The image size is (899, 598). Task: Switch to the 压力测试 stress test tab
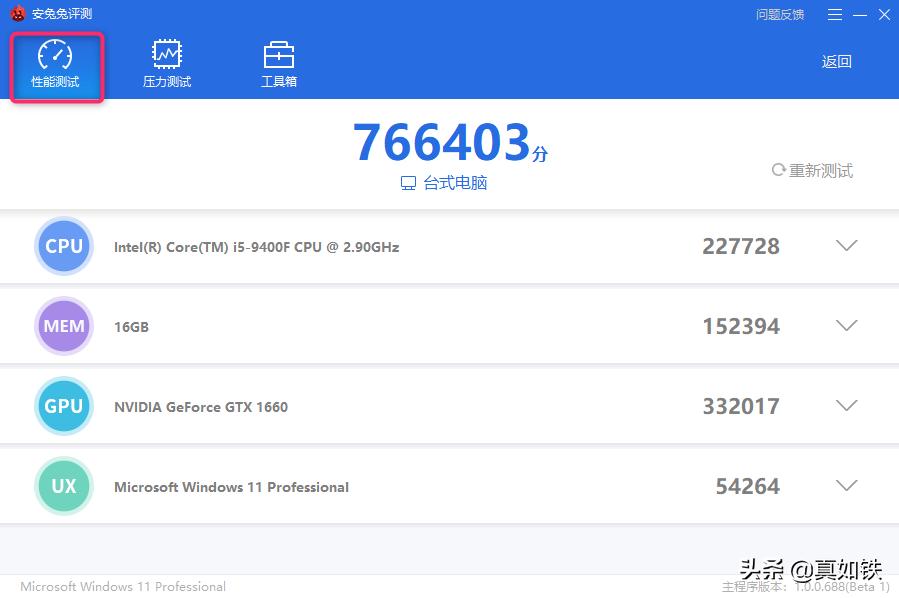(x=167, y=64)
